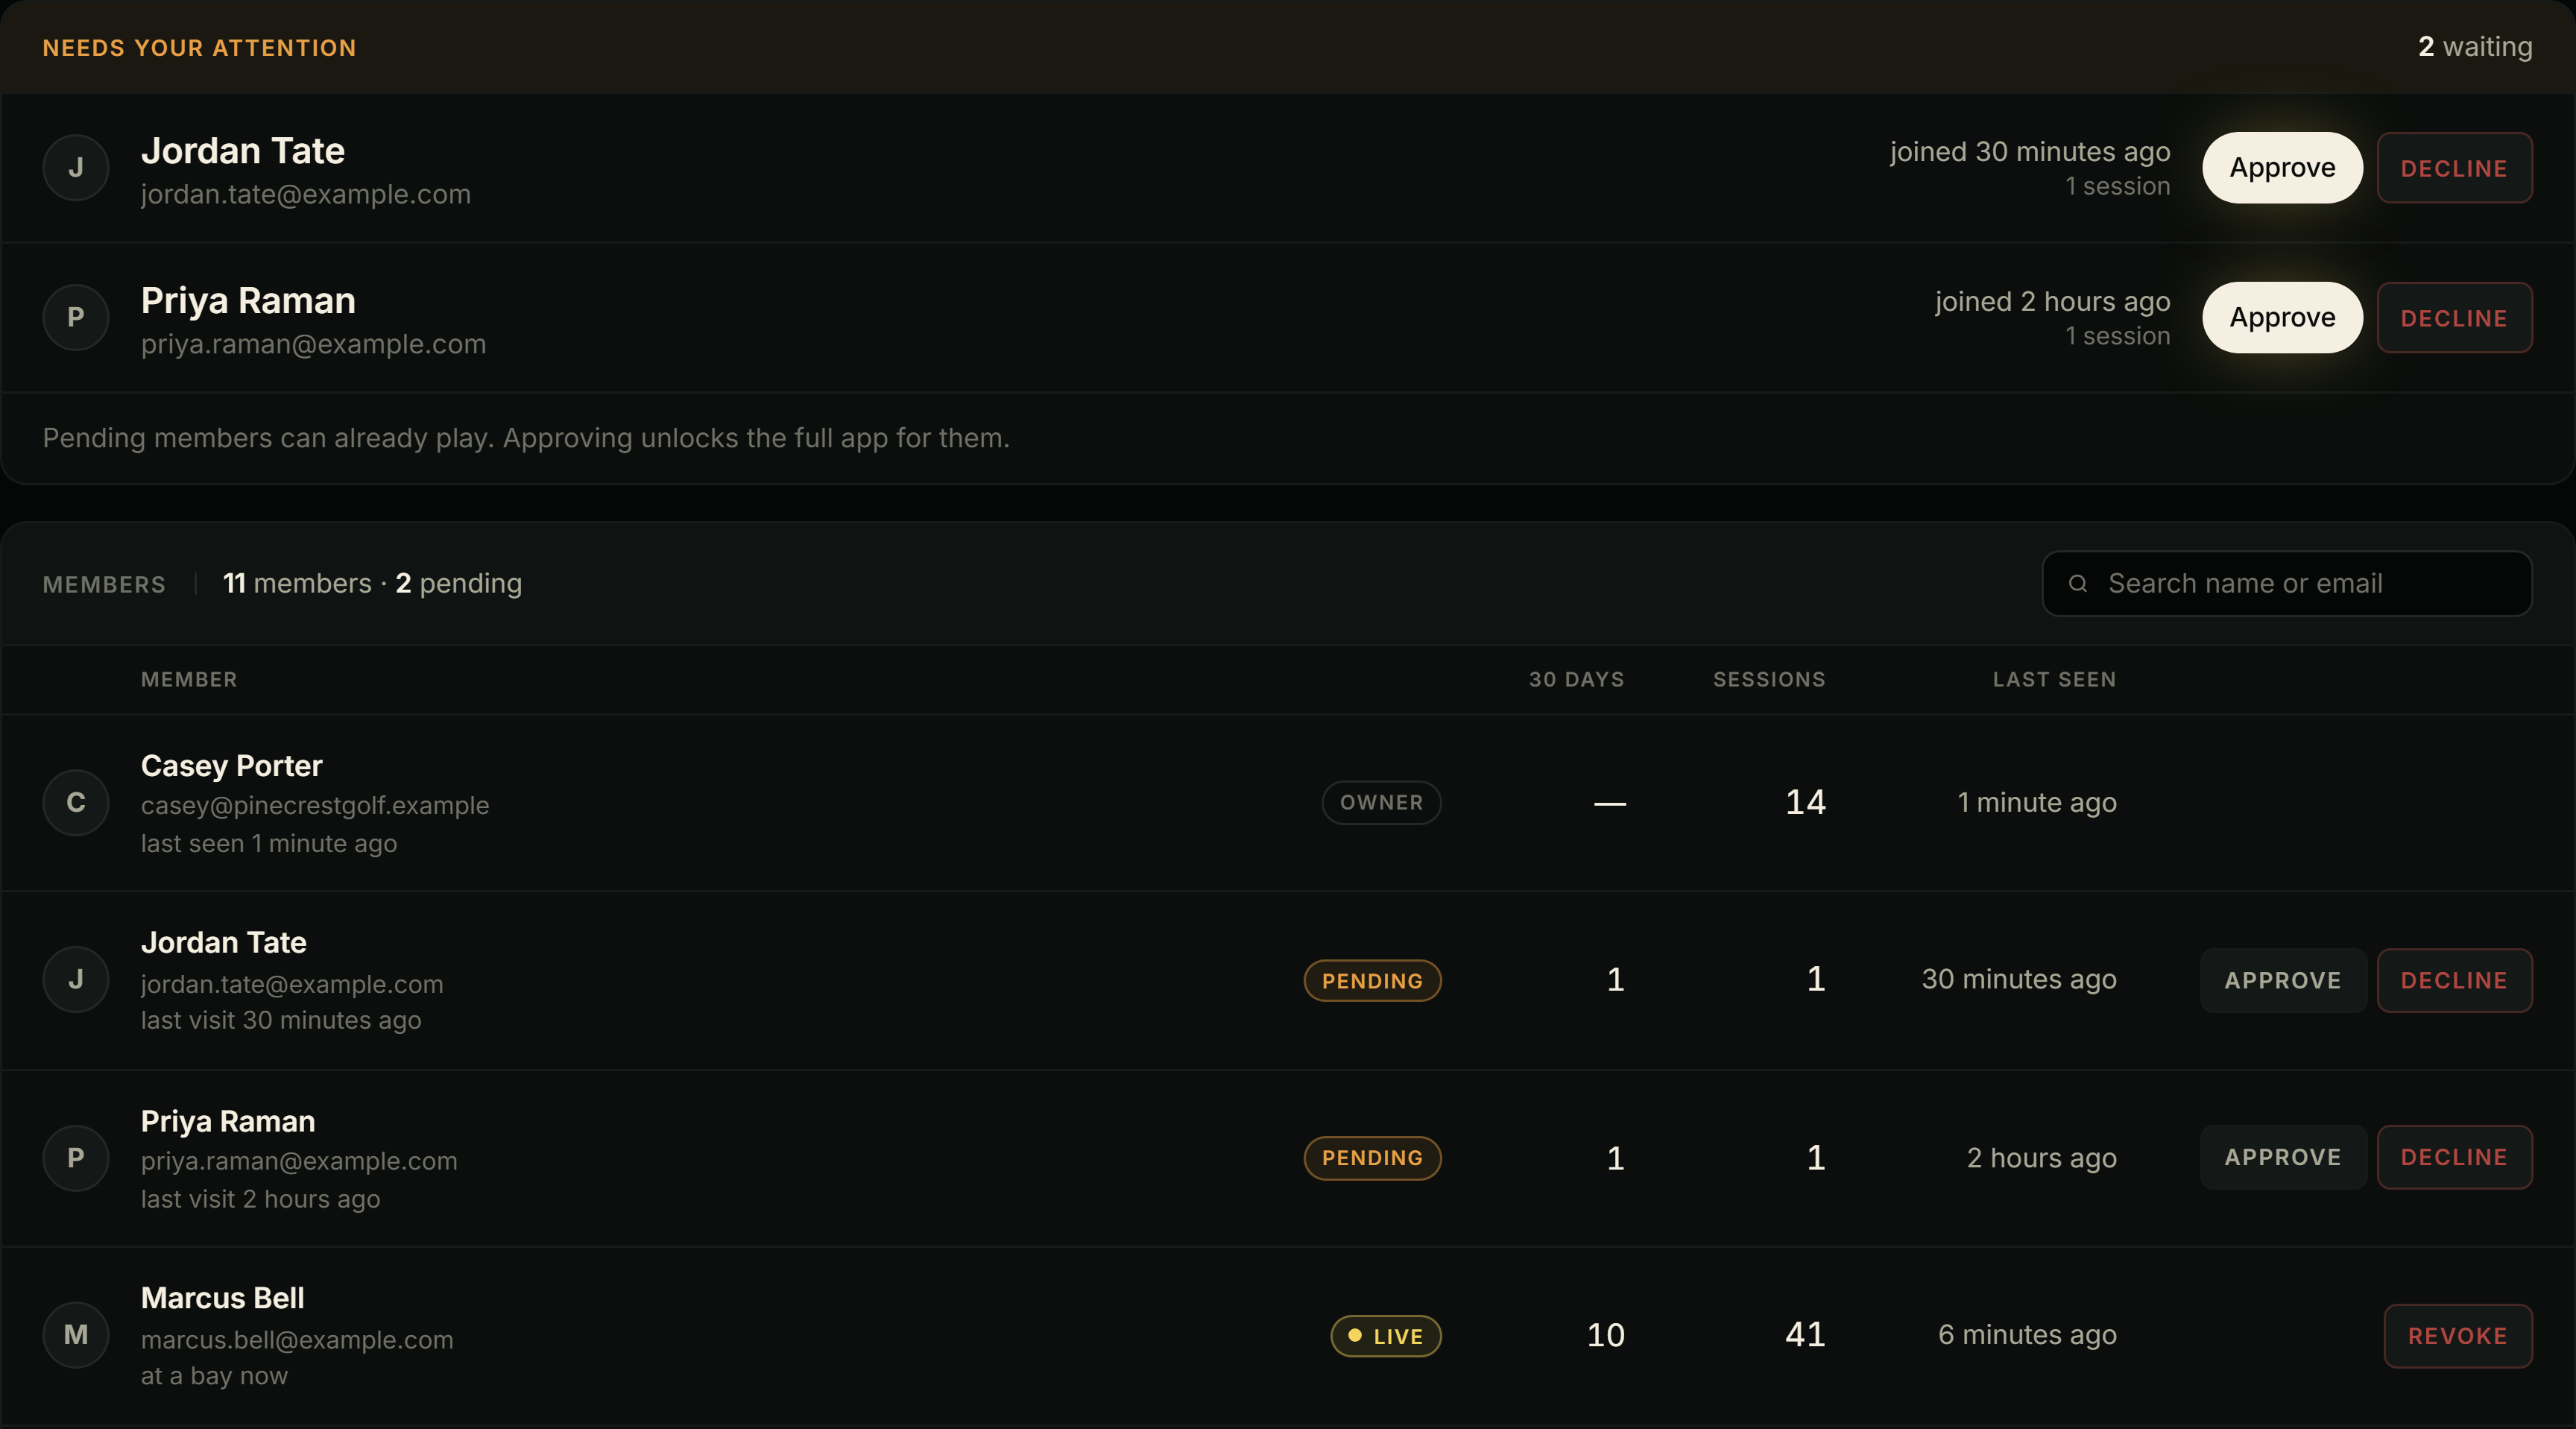
Task: Click marcus.bell@example.com email
Action: tap(297, 1340)
